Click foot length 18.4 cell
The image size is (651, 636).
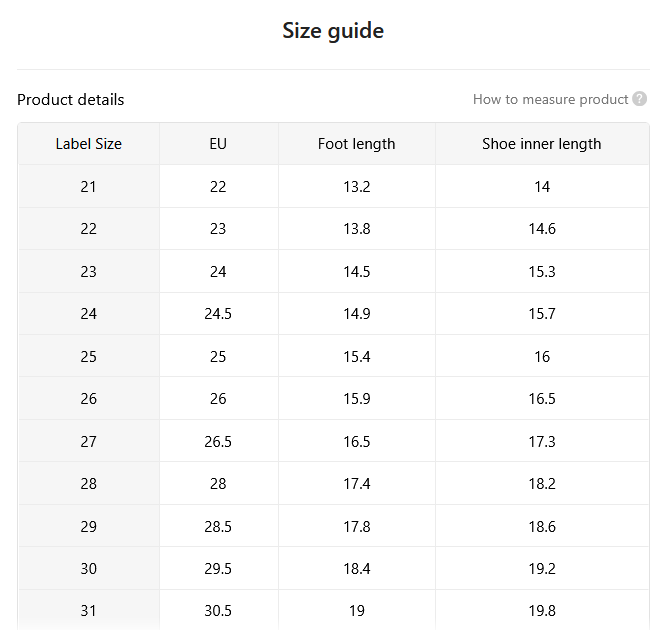click(x=357, y=568)
